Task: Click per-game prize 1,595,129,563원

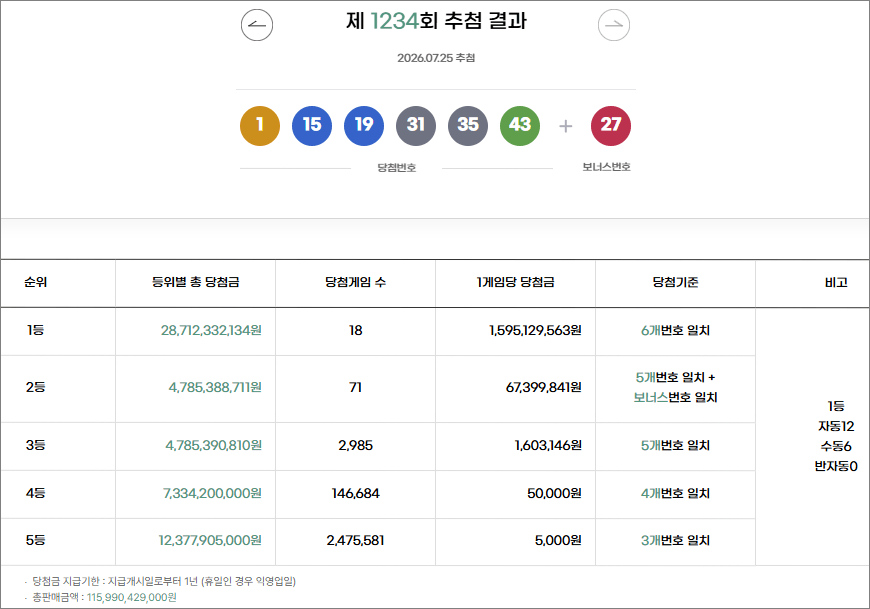Action: [x=535, y=330]
